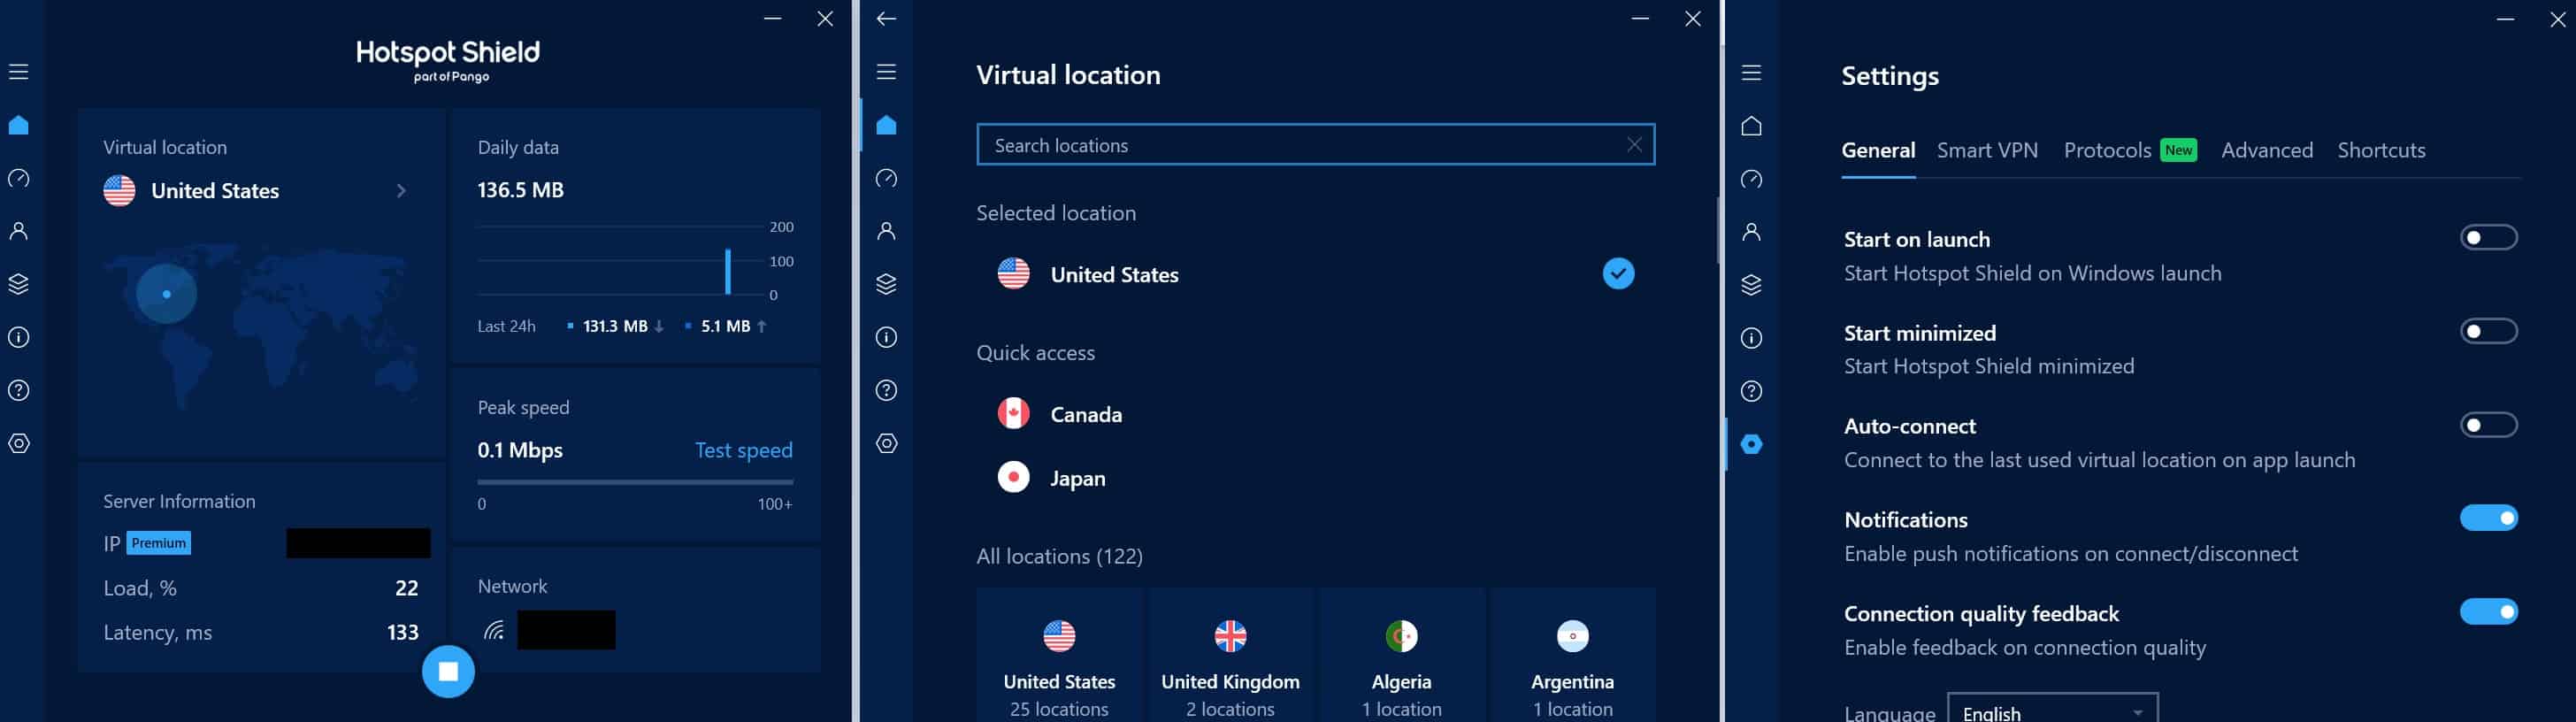Switch to Smart VPN settings tab
The height and width of the screenshot is (722, 2576).
(1987, 150)
